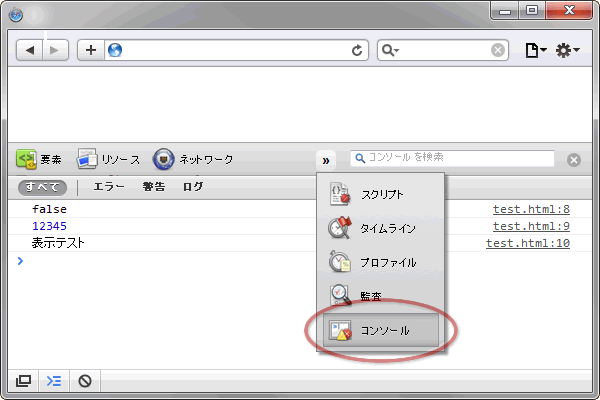Screen dimensions: 600x400
Task: Go back with the browser back arrow
Action: tap(29, 50)
